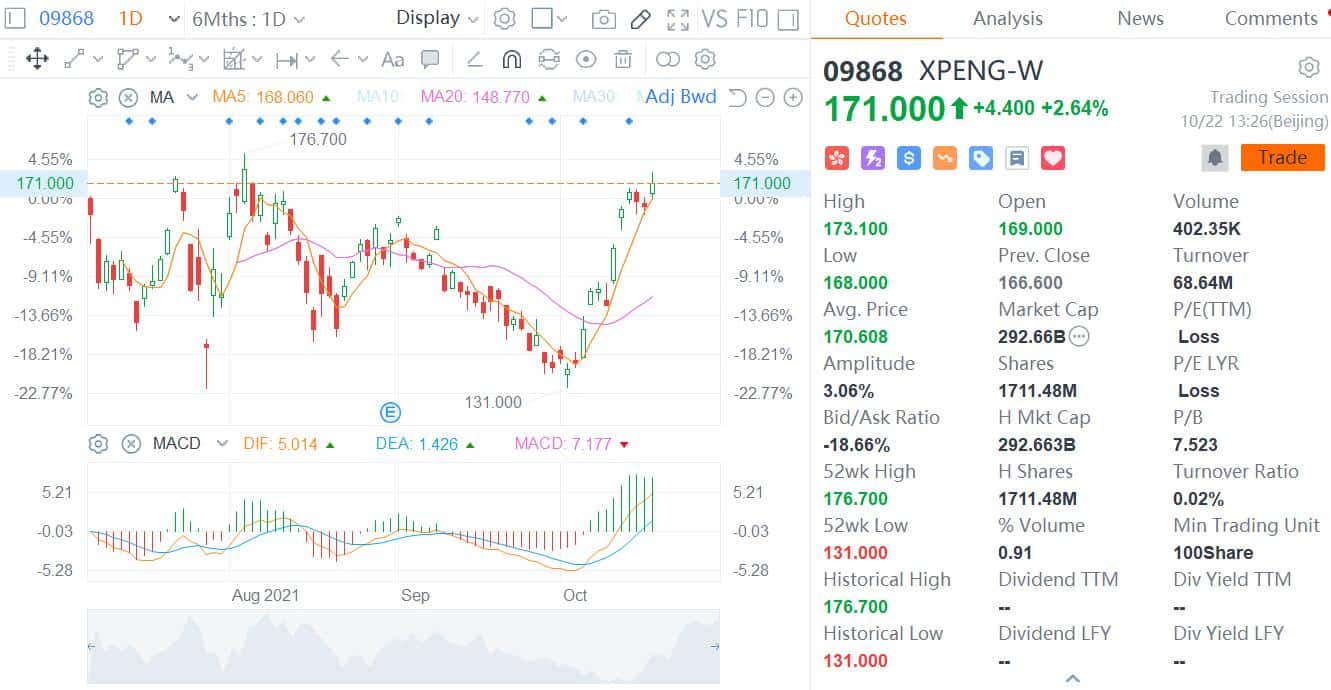This screenshot has width=1331, height=690.
Task: Click the trash icon to delete drawings
Action: tap(623, 59)
